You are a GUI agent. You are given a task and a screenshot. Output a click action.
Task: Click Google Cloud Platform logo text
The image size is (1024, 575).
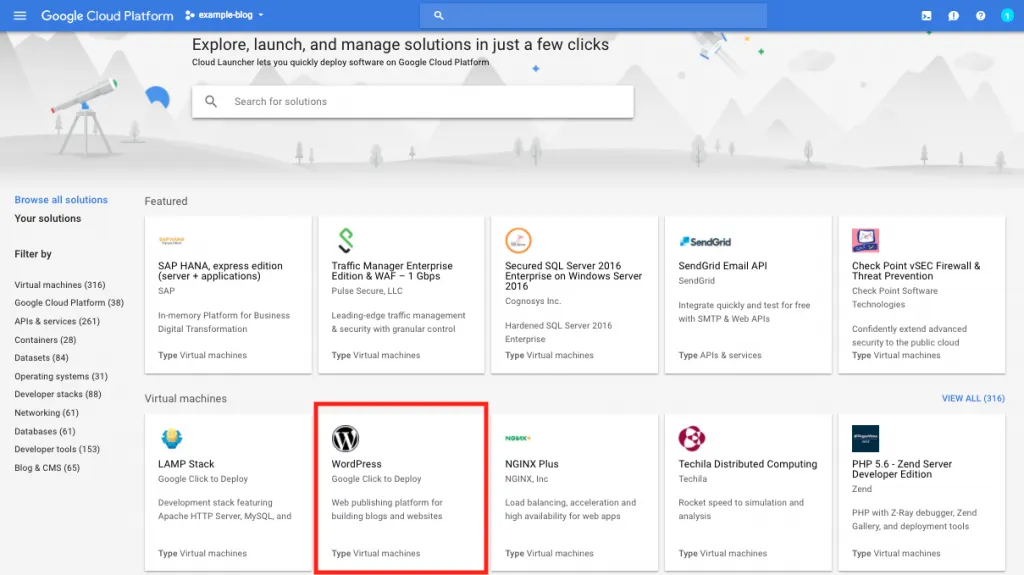point(107,16)
